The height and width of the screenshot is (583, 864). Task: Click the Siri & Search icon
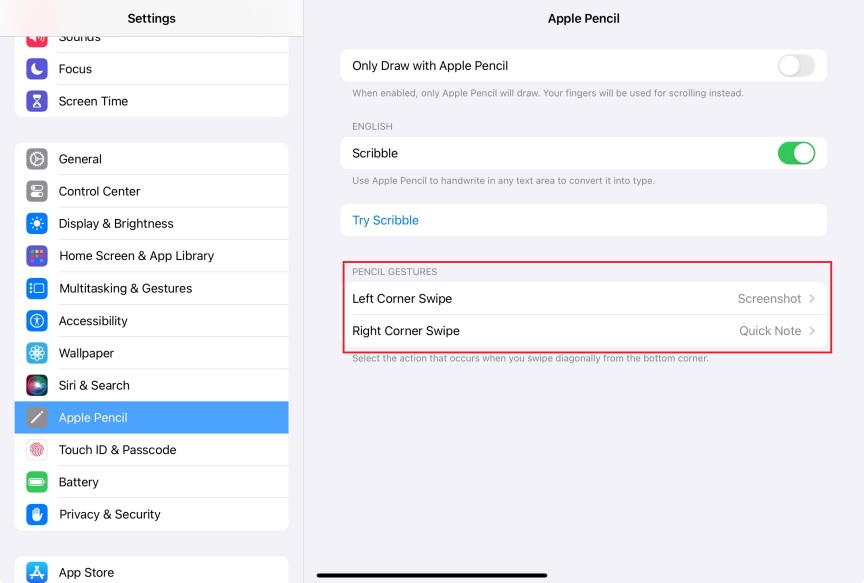pos(37,385)
